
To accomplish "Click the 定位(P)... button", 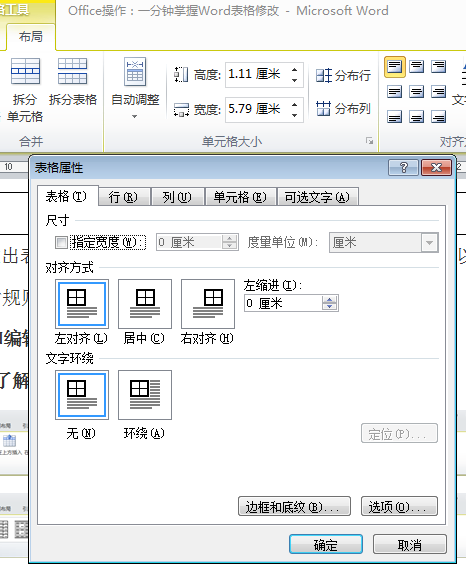I will click(399, 433).
